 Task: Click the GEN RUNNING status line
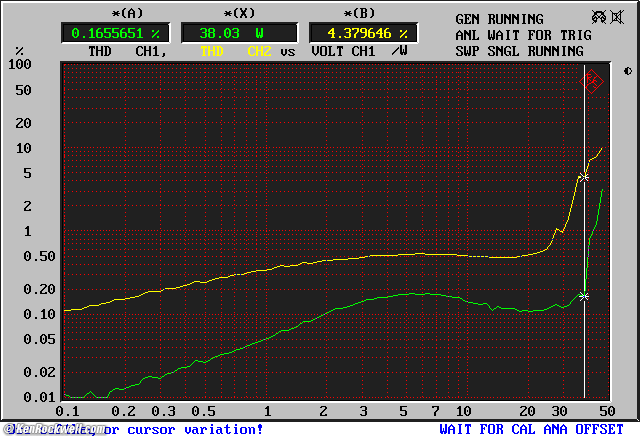499,19
